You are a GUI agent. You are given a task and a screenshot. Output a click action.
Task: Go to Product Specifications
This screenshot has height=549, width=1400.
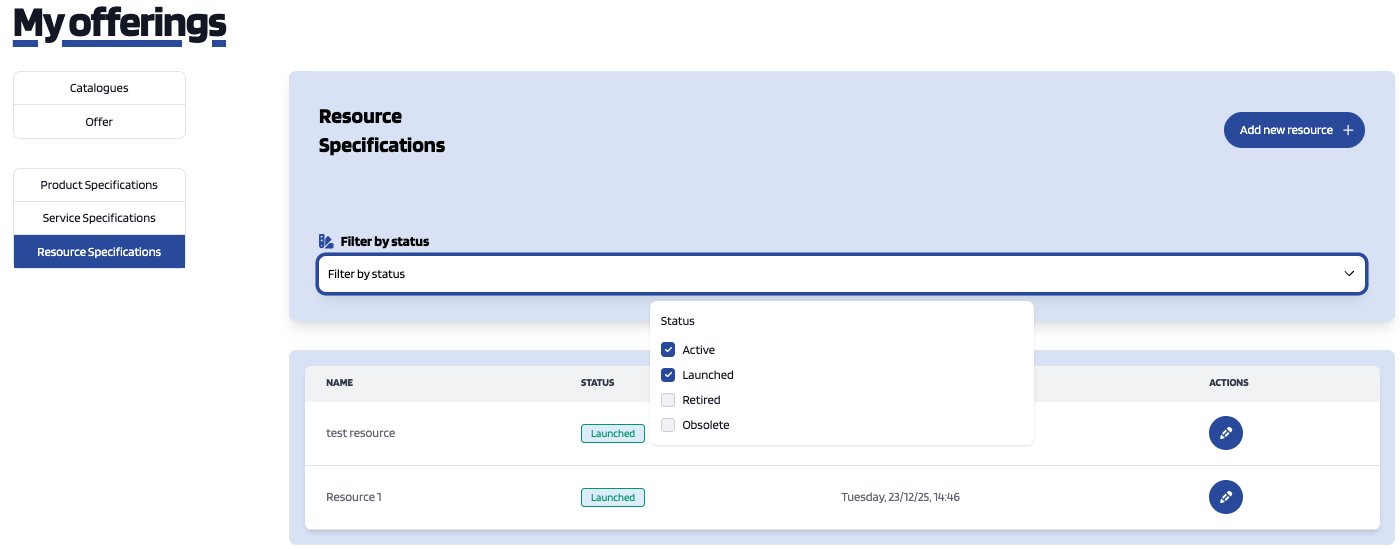[99, 185]
